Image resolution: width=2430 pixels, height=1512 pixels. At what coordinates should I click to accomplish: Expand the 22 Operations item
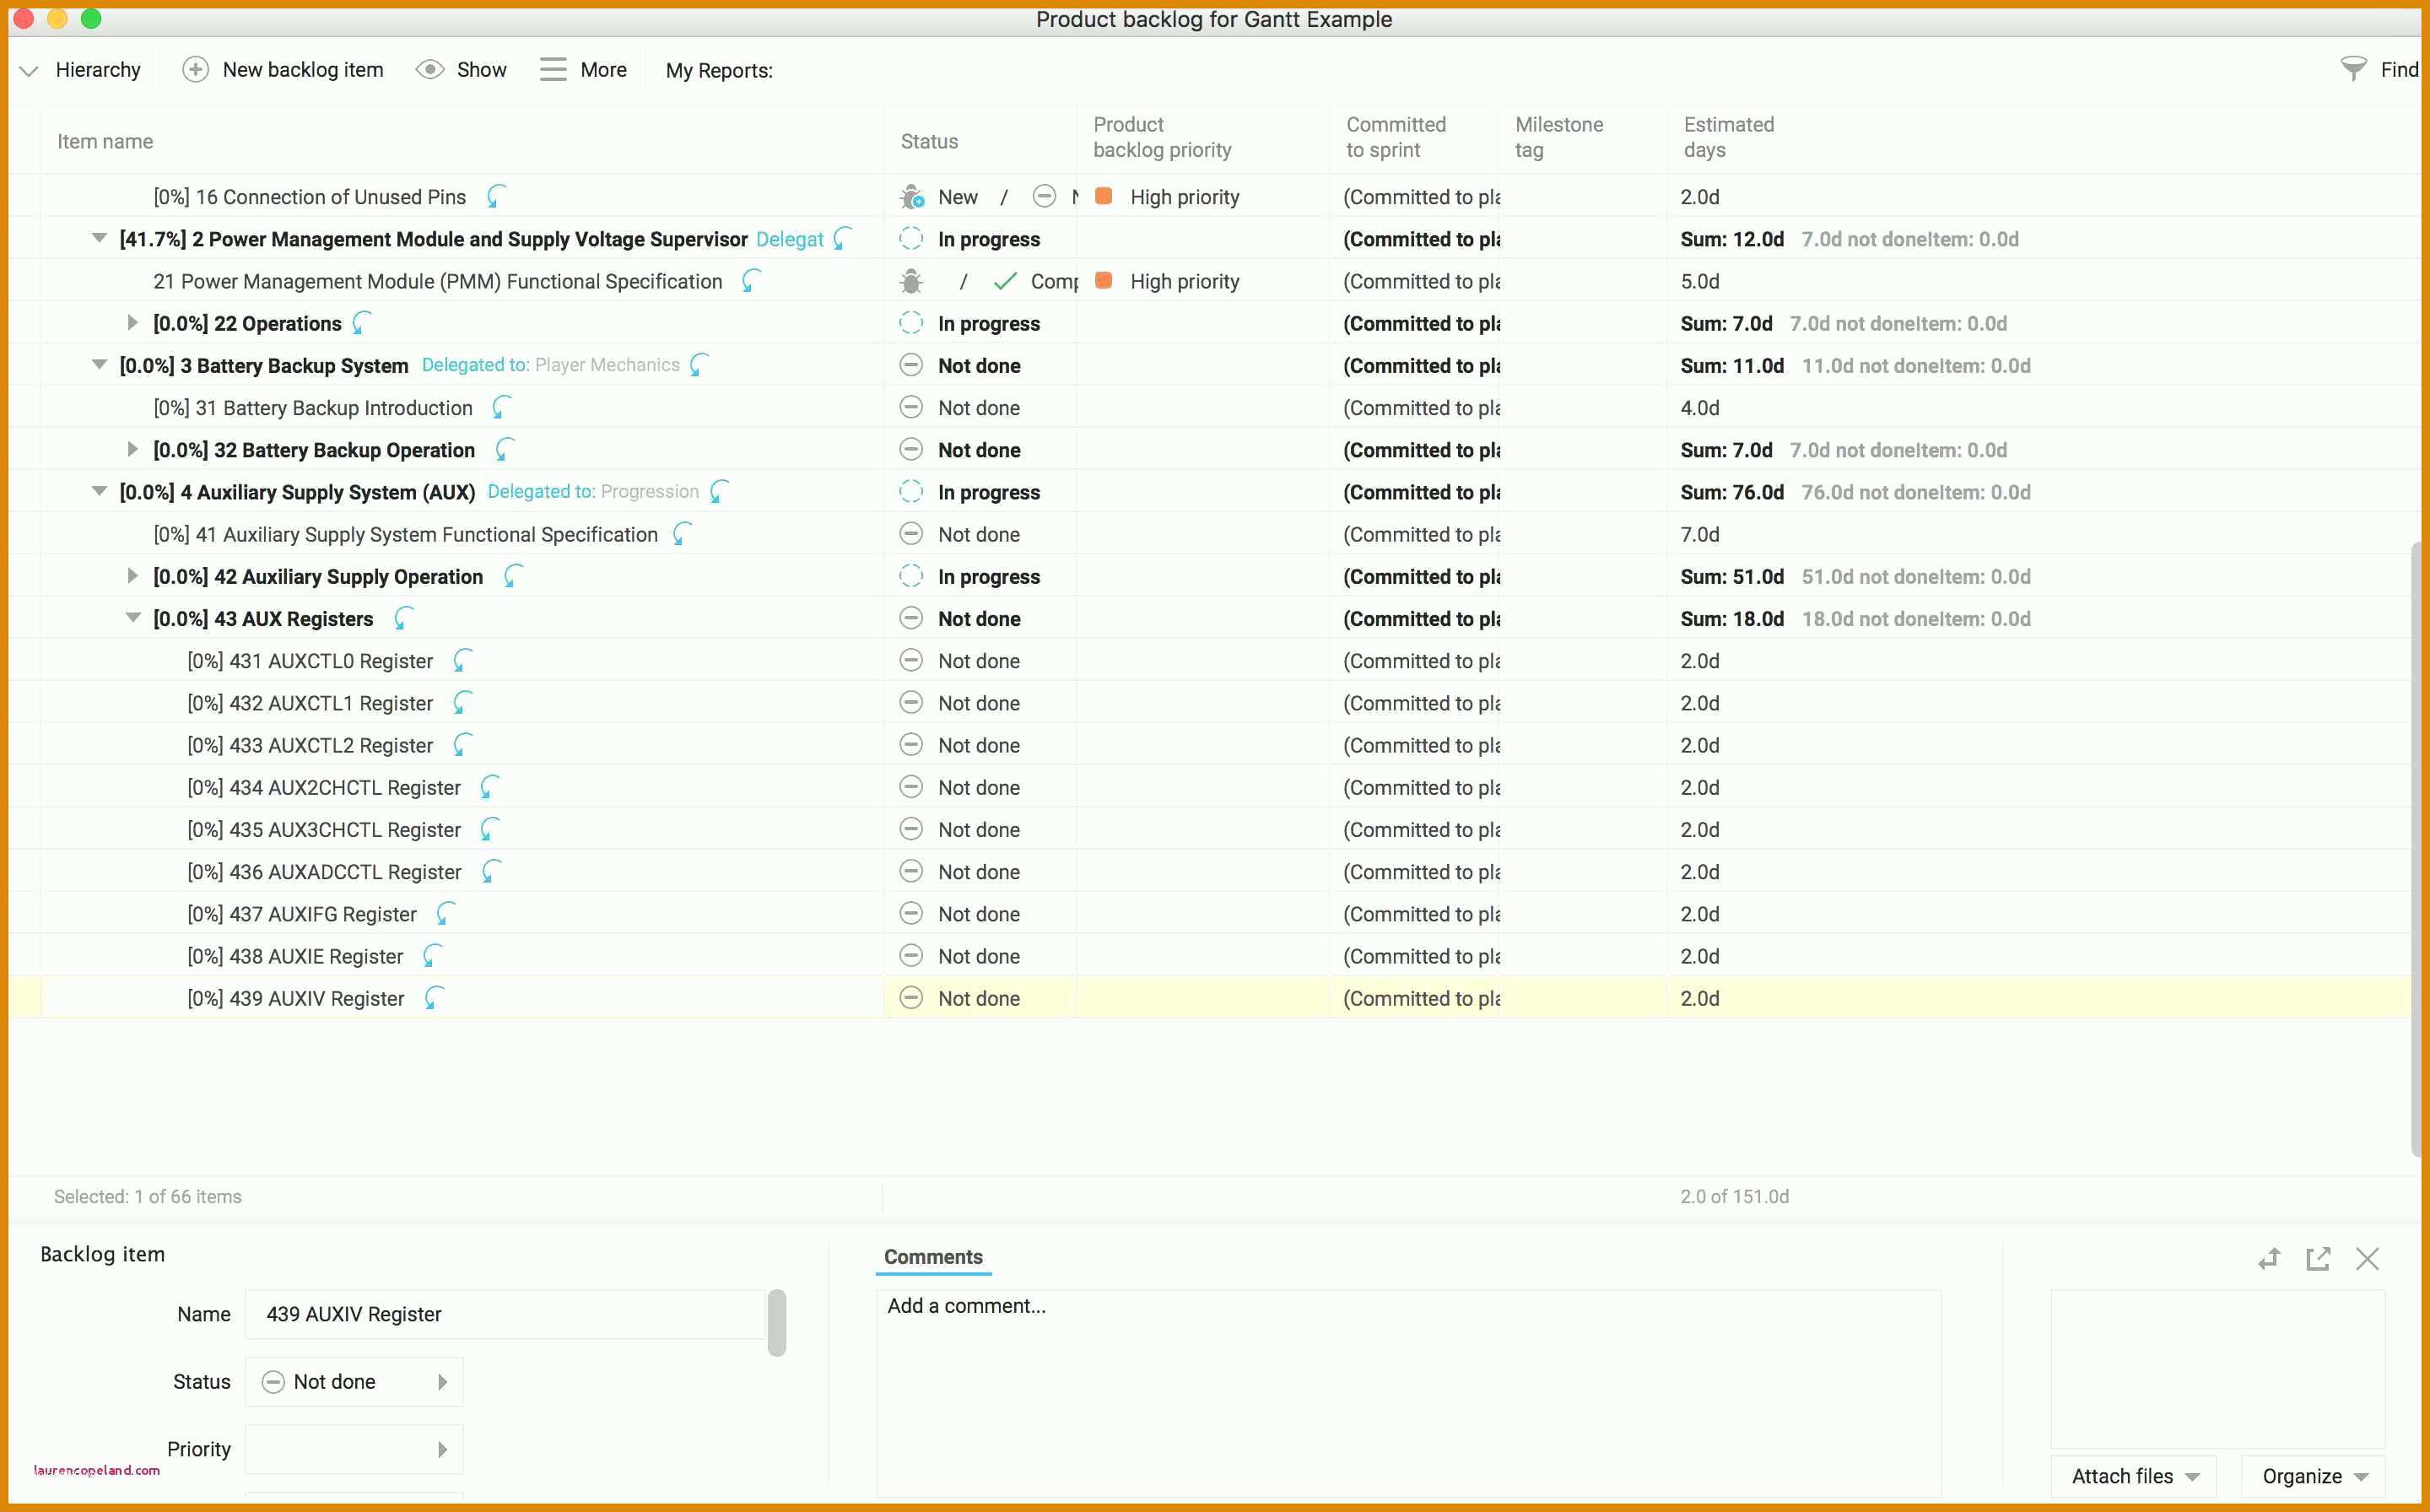tap(132, 323)
